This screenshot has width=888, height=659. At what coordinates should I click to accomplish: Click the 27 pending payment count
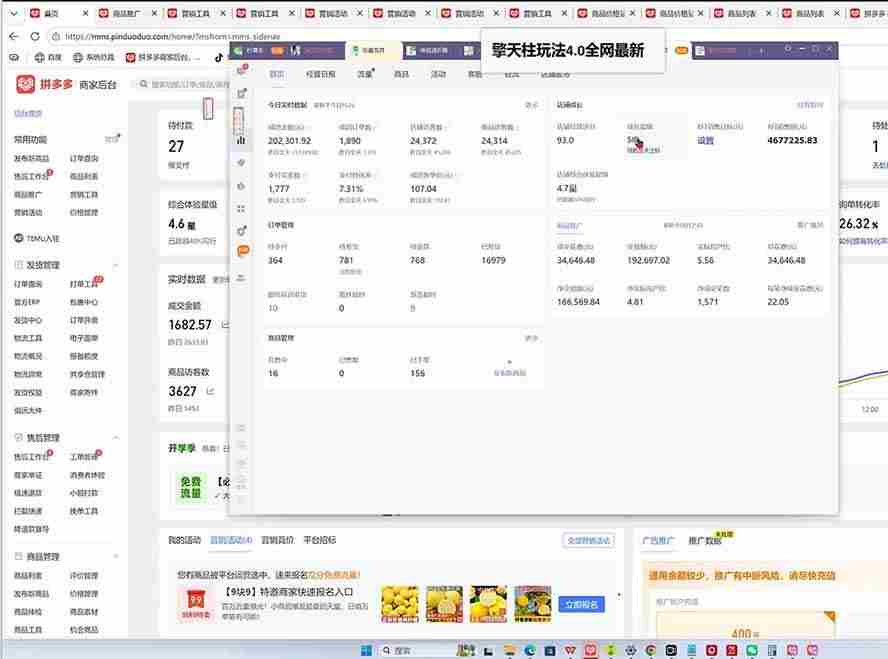pyautogui.click(x=176, y=147)
